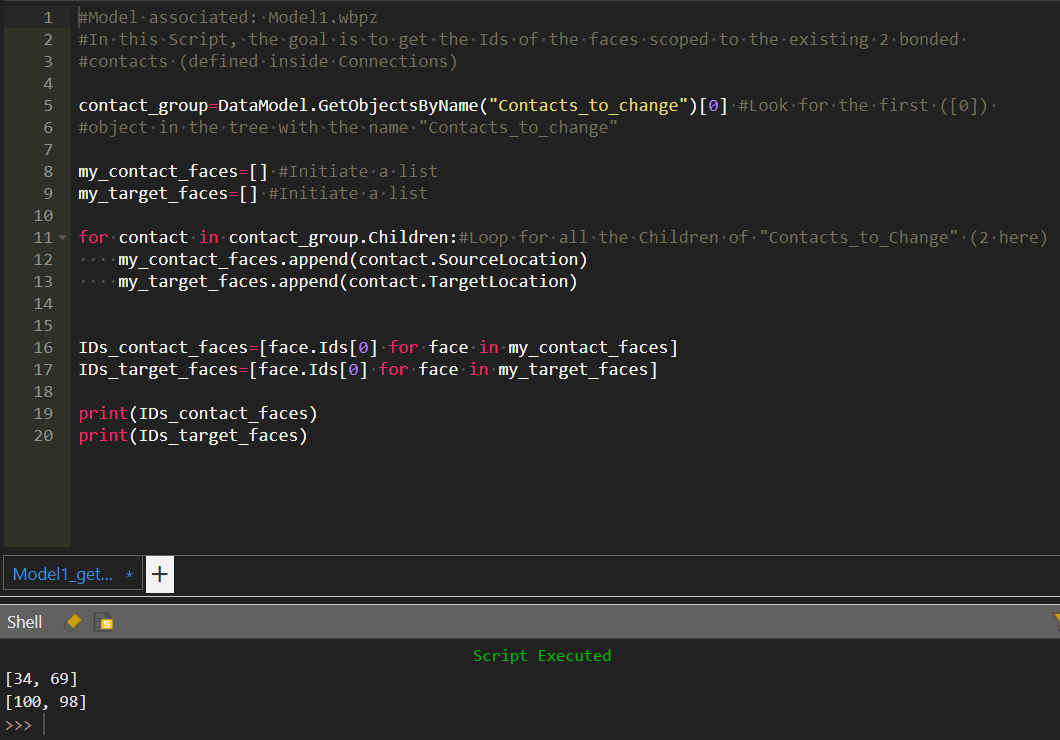The height and width of the screenshot is (740, 1060).
Task: Click "#Model associated: Model1.wbpz" comment
Action: [228, 18]
